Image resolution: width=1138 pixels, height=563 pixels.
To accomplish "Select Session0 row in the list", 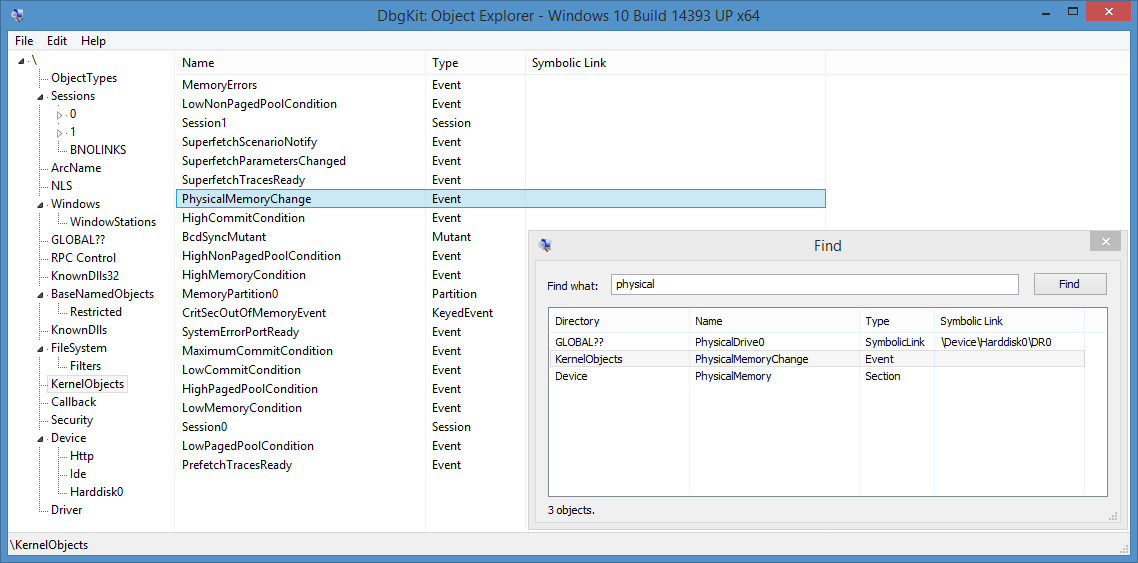I will coord(352,427).
